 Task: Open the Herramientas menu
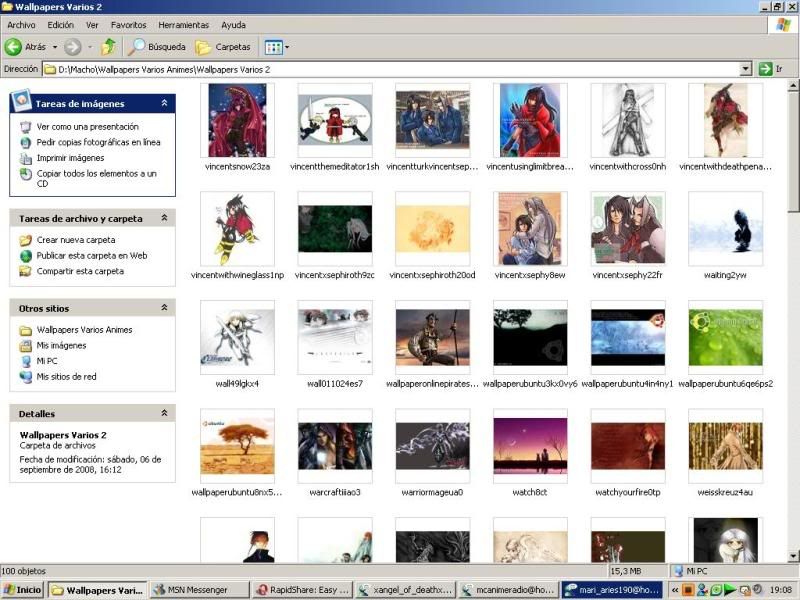[184, 25]
